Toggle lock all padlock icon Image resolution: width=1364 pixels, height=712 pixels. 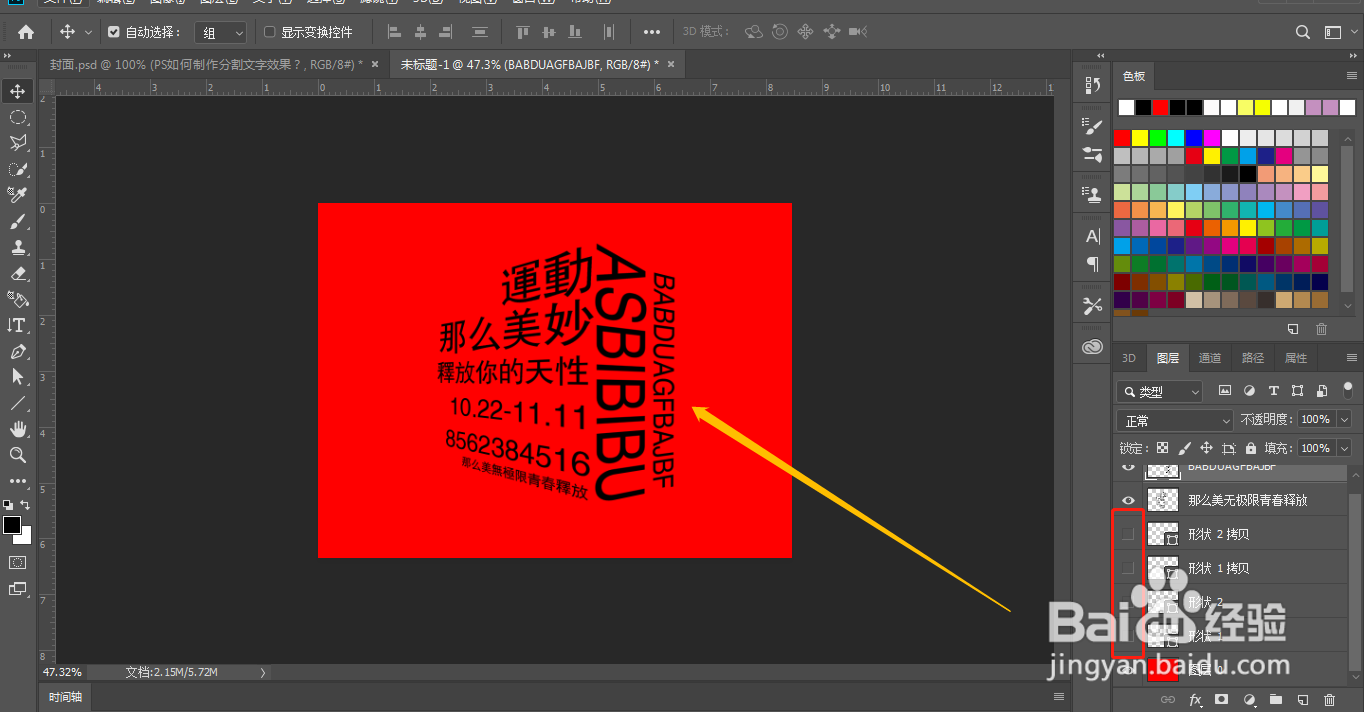[x=1252, y=448]
